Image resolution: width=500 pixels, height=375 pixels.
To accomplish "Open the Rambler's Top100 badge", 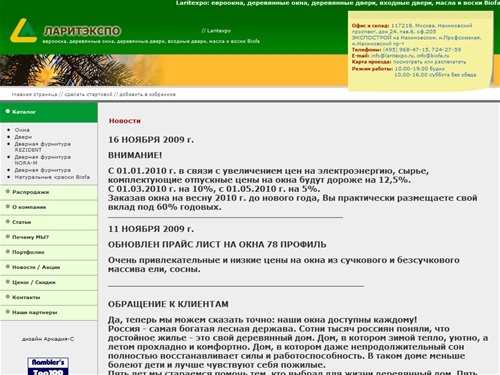I will pyautogui.click(x=48, y=366).
